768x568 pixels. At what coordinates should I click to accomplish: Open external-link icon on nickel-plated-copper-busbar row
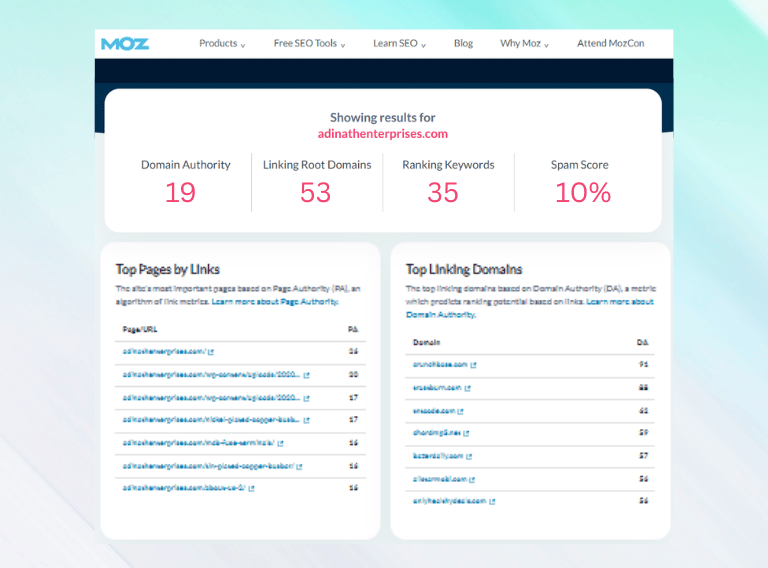point(307,420)
